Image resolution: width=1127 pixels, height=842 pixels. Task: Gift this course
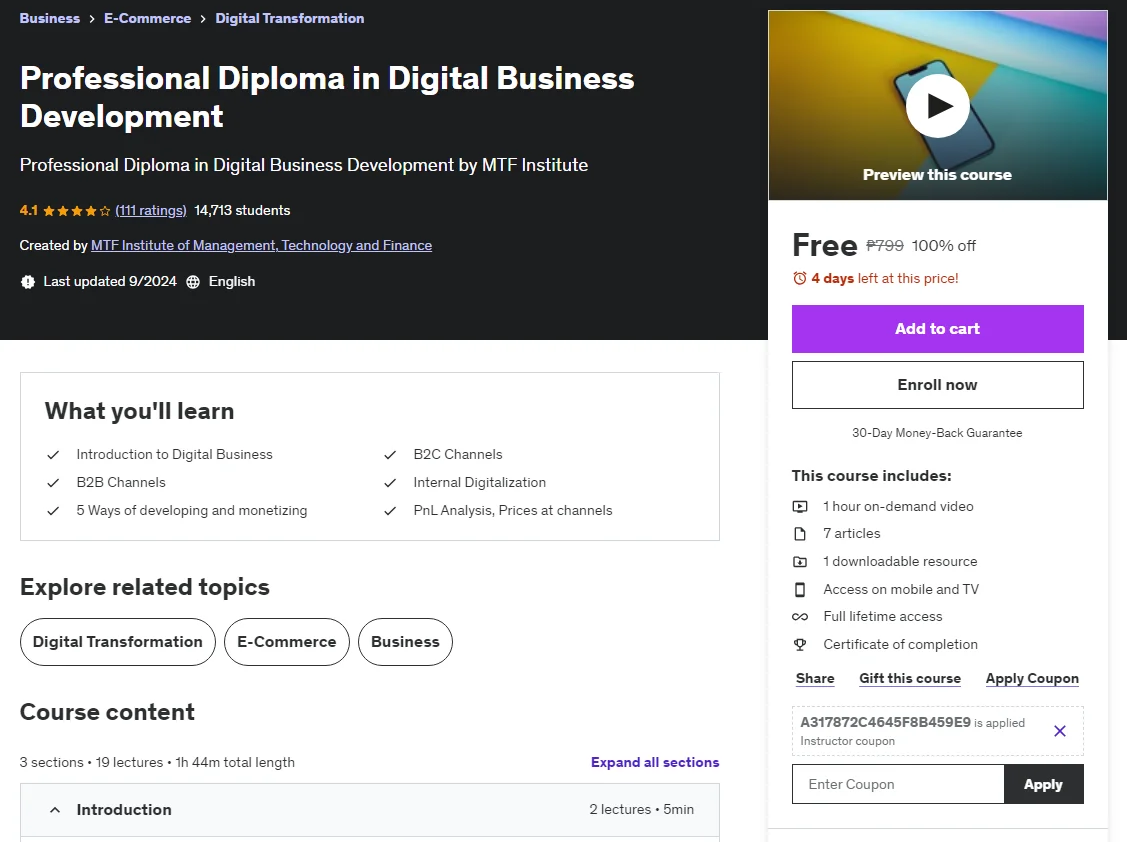click(910, 678)
